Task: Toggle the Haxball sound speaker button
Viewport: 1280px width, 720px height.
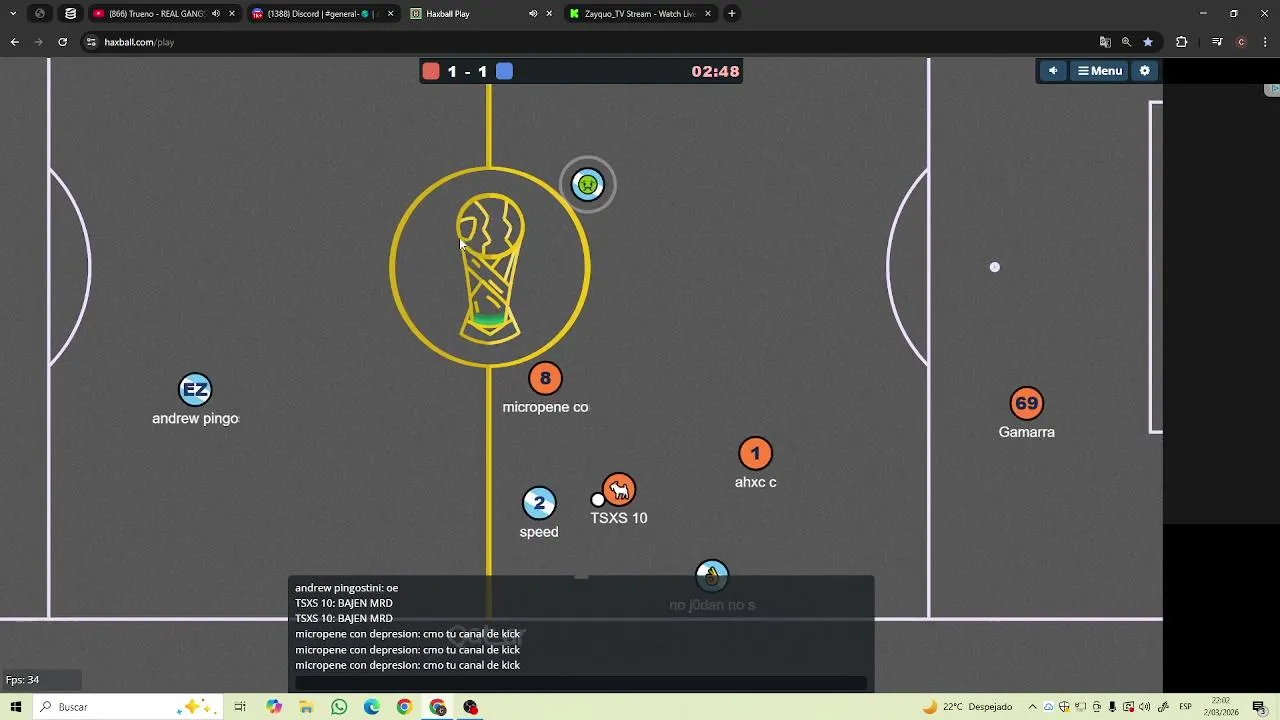Action: [1052, 71]
